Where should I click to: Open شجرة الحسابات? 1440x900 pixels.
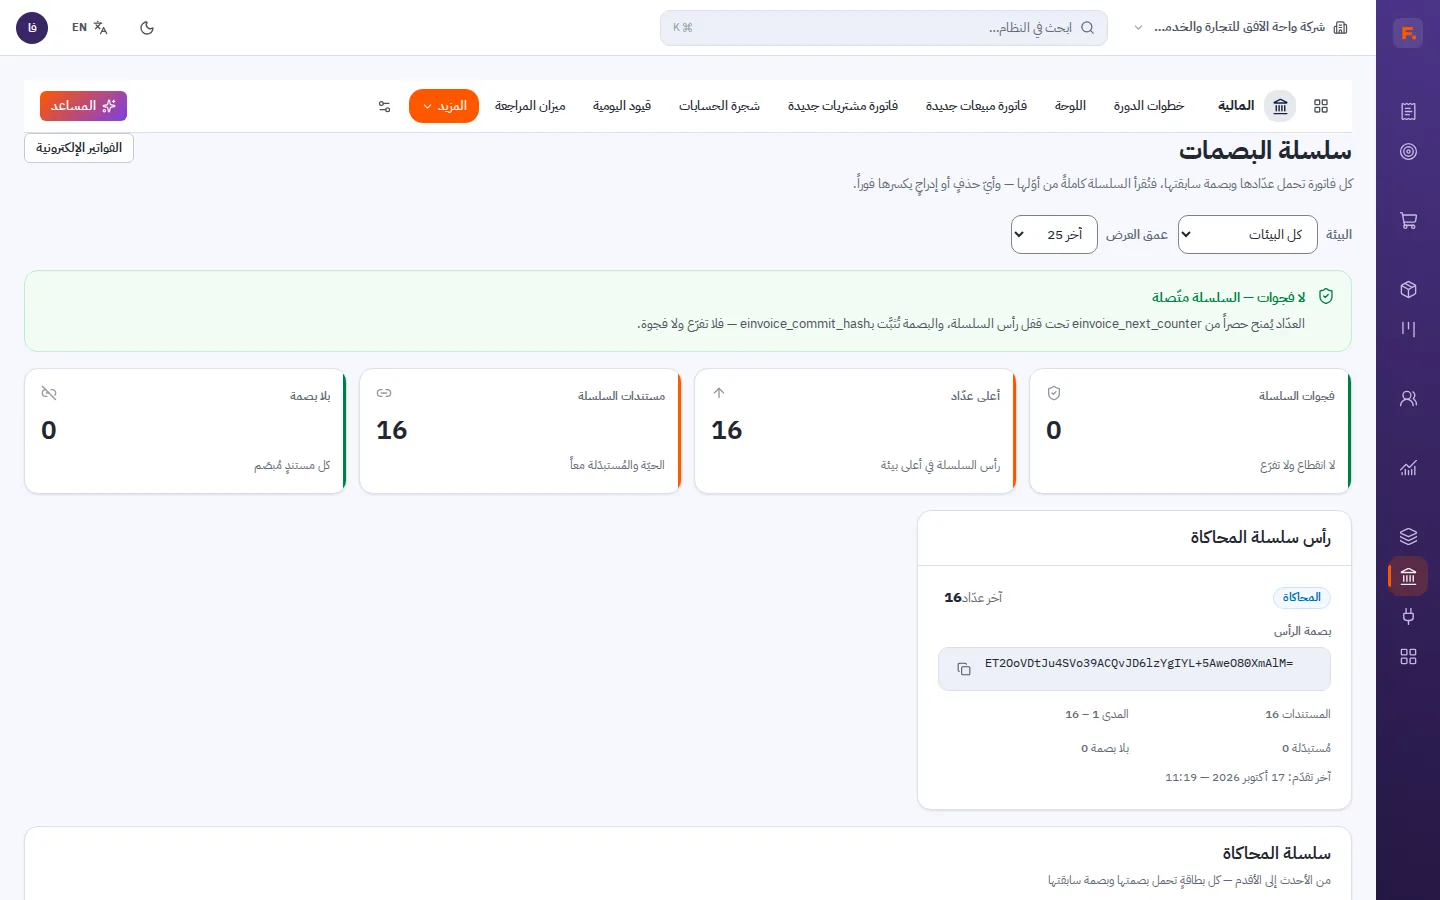pos(719,106)
